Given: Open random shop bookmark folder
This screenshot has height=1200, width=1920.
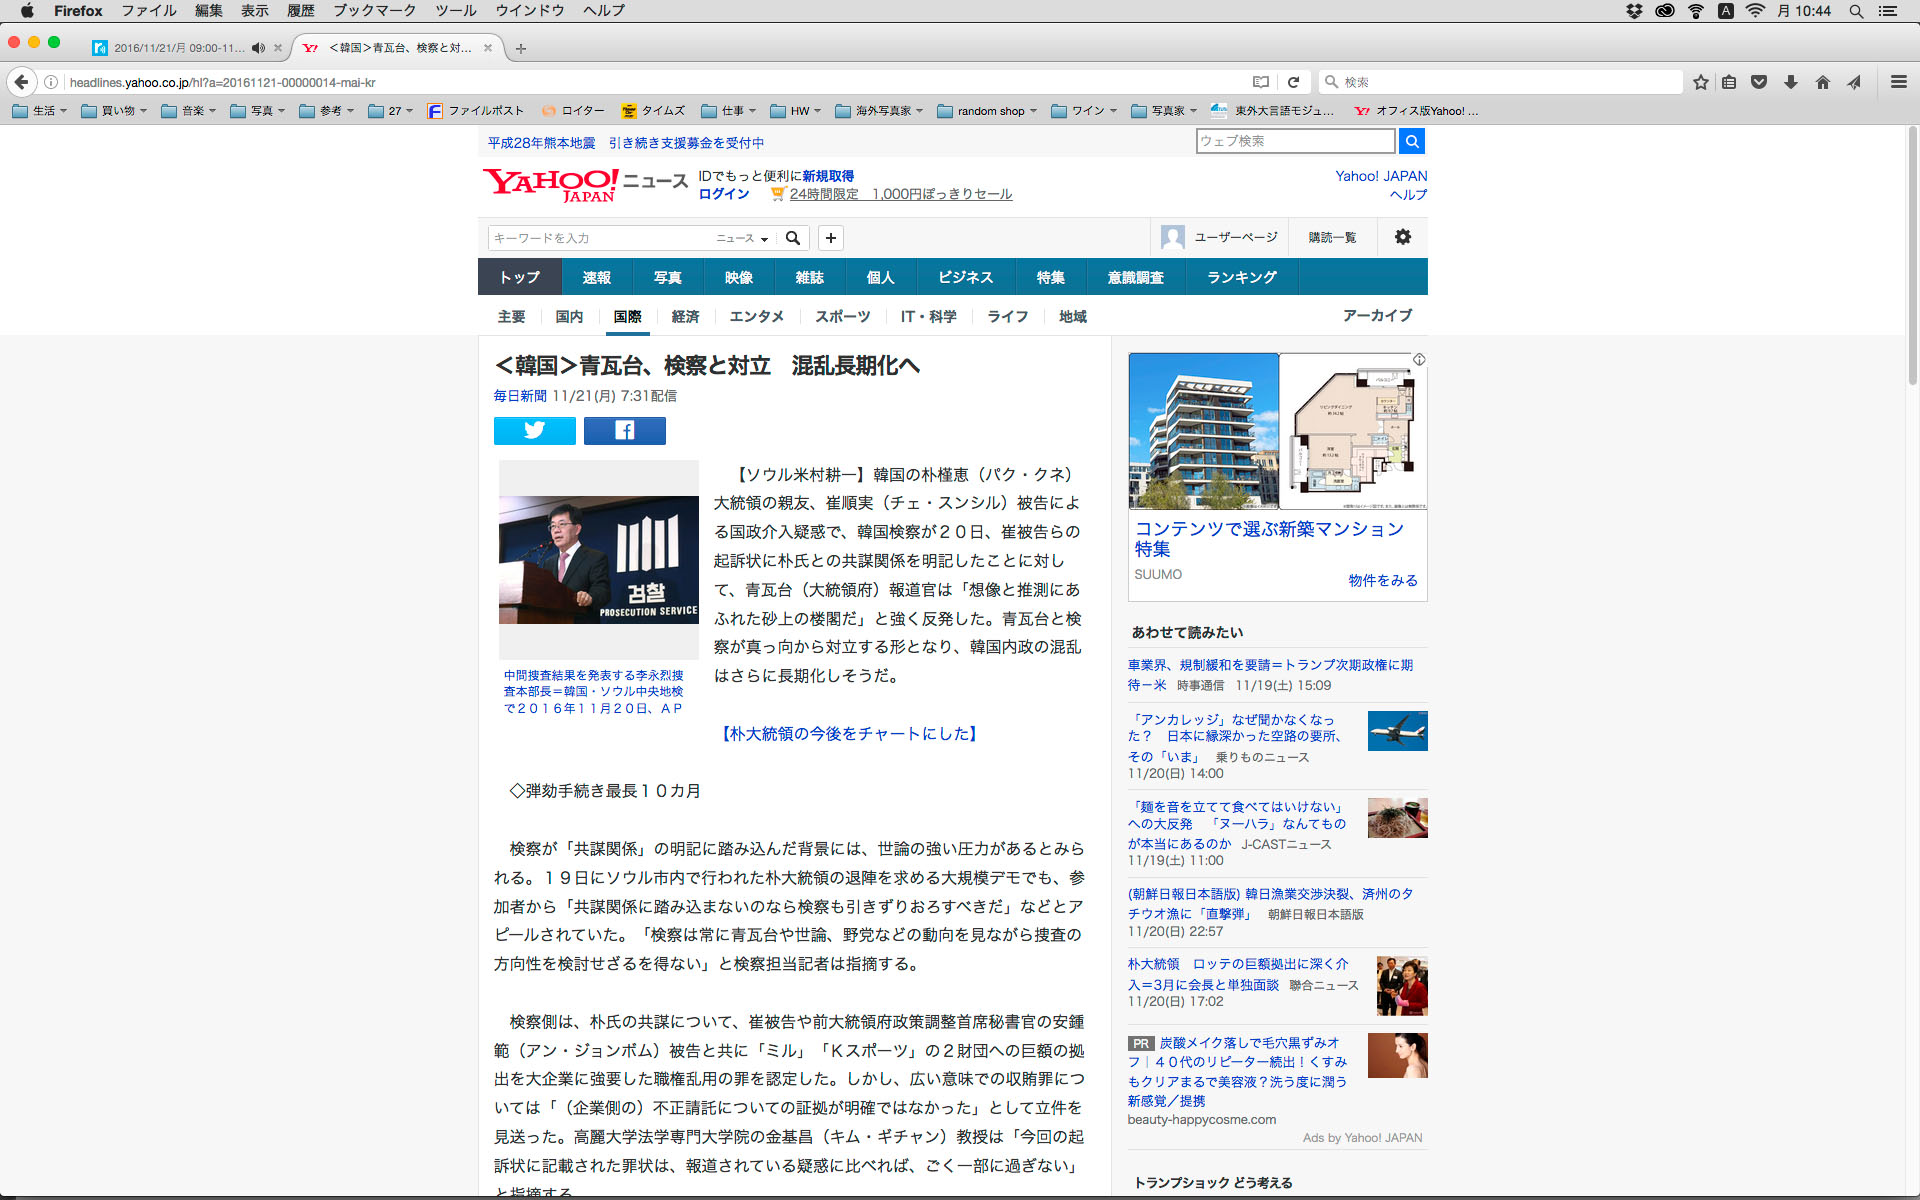Looking at the screenshot, I should click(988, 111).
